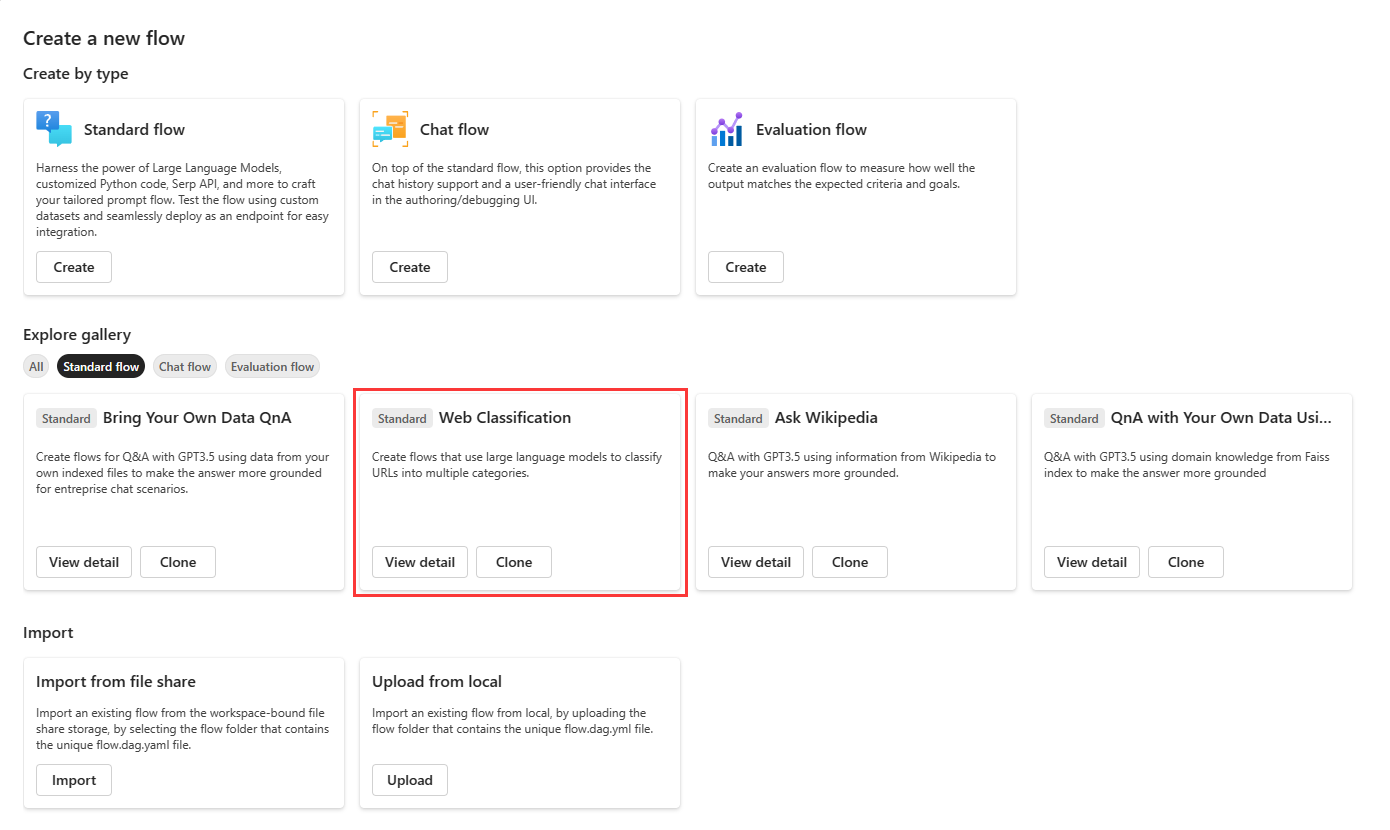Clone the Ask Wikipedia flow

[850, 562]
